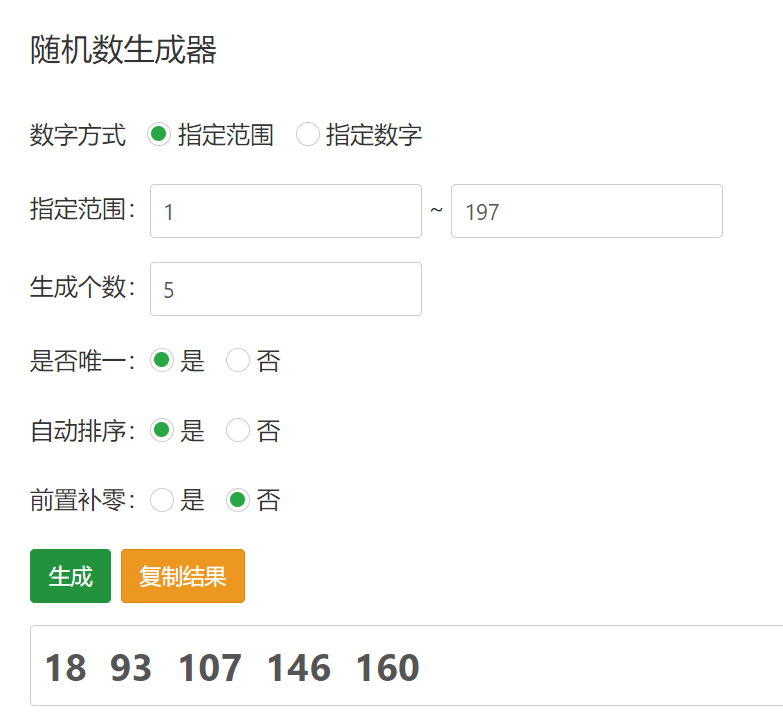Click the orange 复制结果 button
783x725 pixels.
[183, 576]
